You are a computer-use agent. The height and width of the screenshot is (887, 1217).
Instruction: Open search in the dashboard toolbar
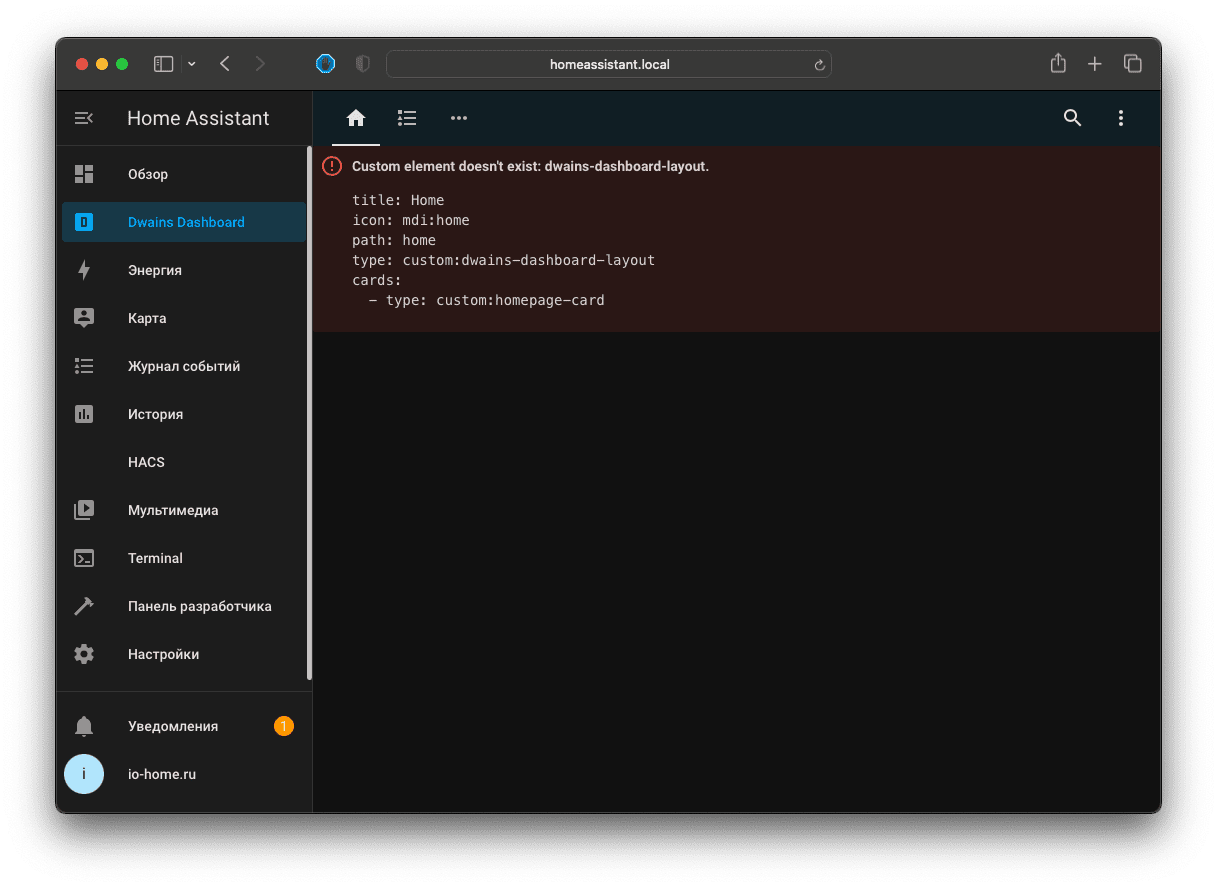(x=1072, y=118)
